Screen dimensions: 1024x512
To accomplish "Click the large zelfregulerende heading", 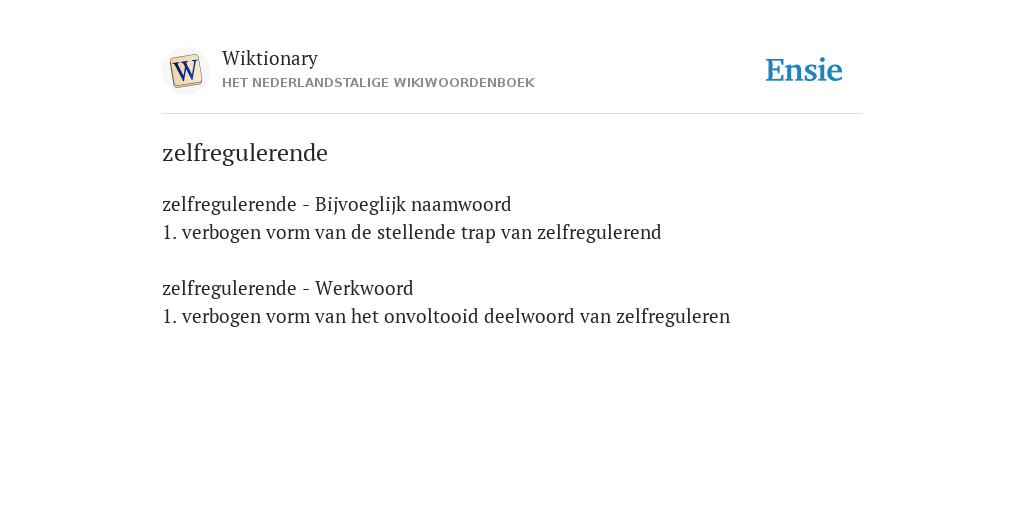I will click(245, 153).
